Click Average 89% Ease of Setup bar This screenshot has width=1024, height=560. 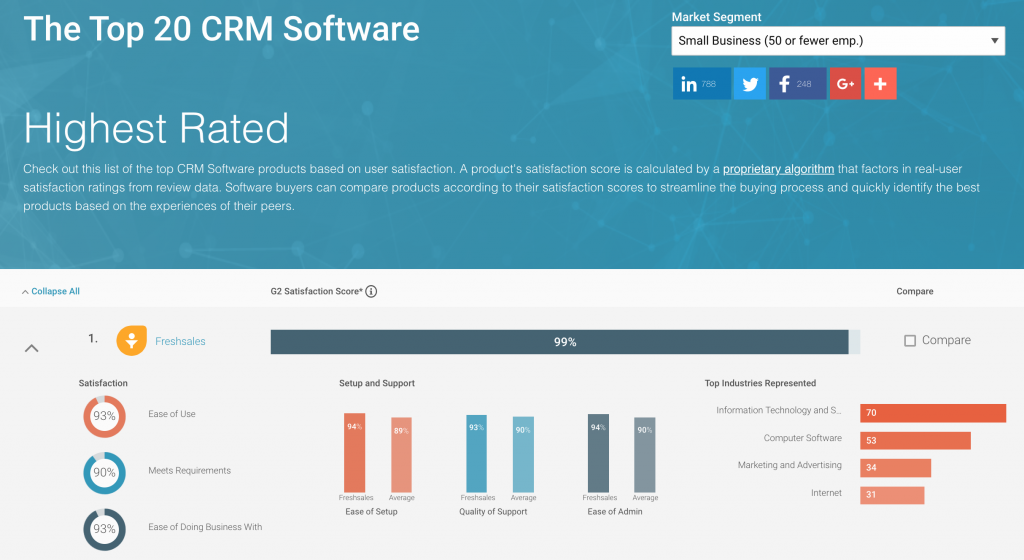401,455
